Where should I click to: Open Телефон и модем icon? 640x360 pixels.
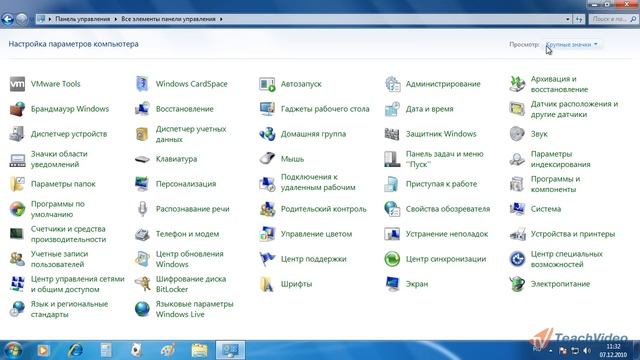tap(142, 234)
